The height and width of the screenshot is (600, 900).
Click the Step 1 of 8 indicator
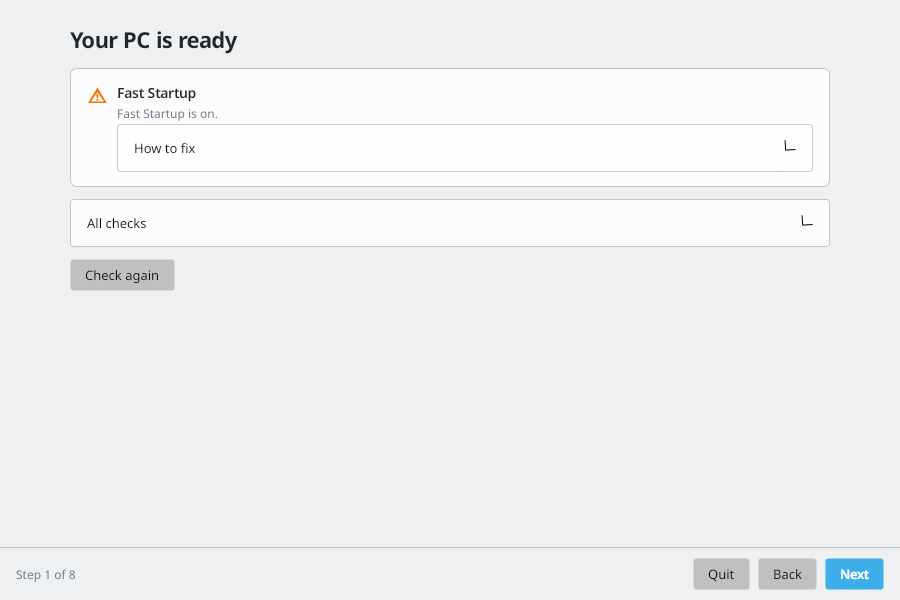click(45, 575)
